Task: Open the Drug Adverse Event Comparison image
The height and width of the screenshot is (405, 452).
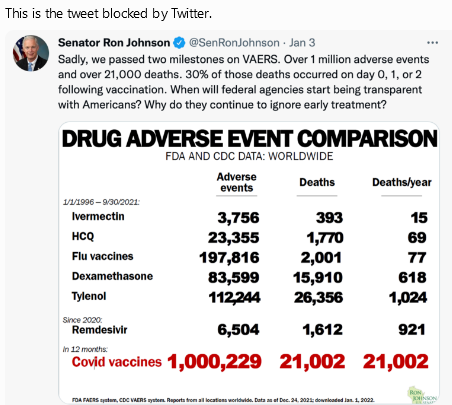Action: [x=249, y=263]
